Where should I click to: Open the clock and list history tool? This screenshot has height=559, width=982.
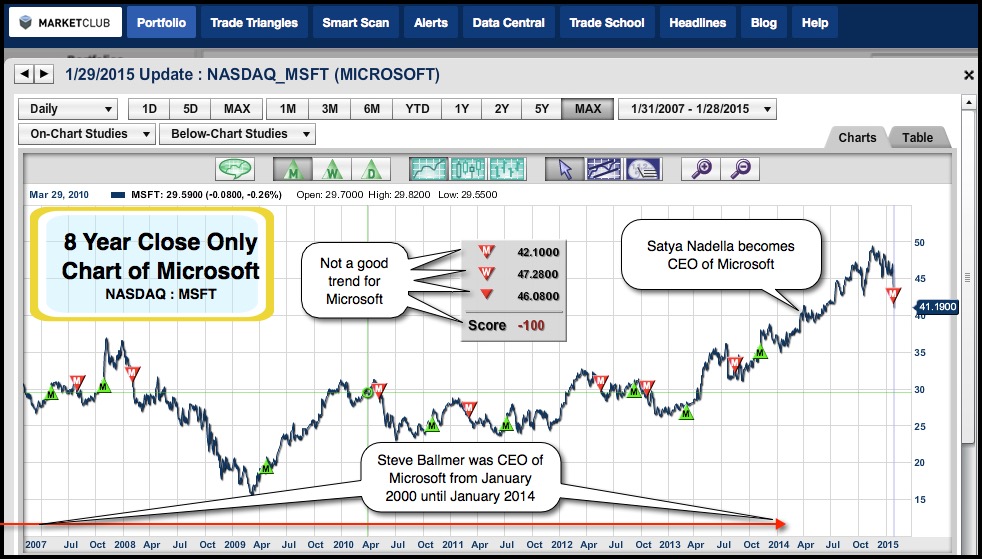coord(643,169)
